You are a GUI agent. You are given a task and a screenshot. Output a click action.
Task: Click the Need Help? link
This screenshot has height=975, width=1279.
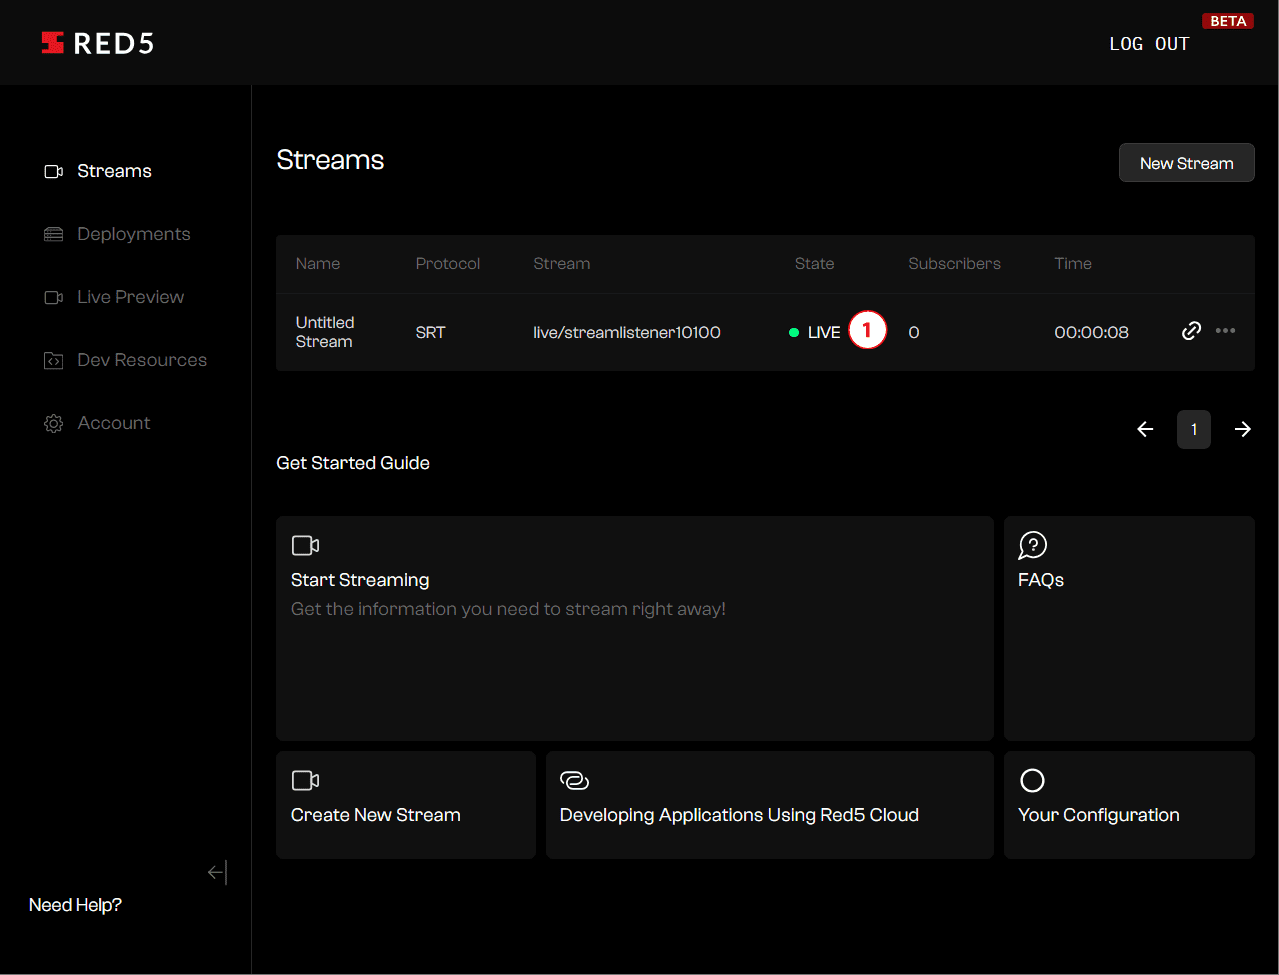click(75, 905)
